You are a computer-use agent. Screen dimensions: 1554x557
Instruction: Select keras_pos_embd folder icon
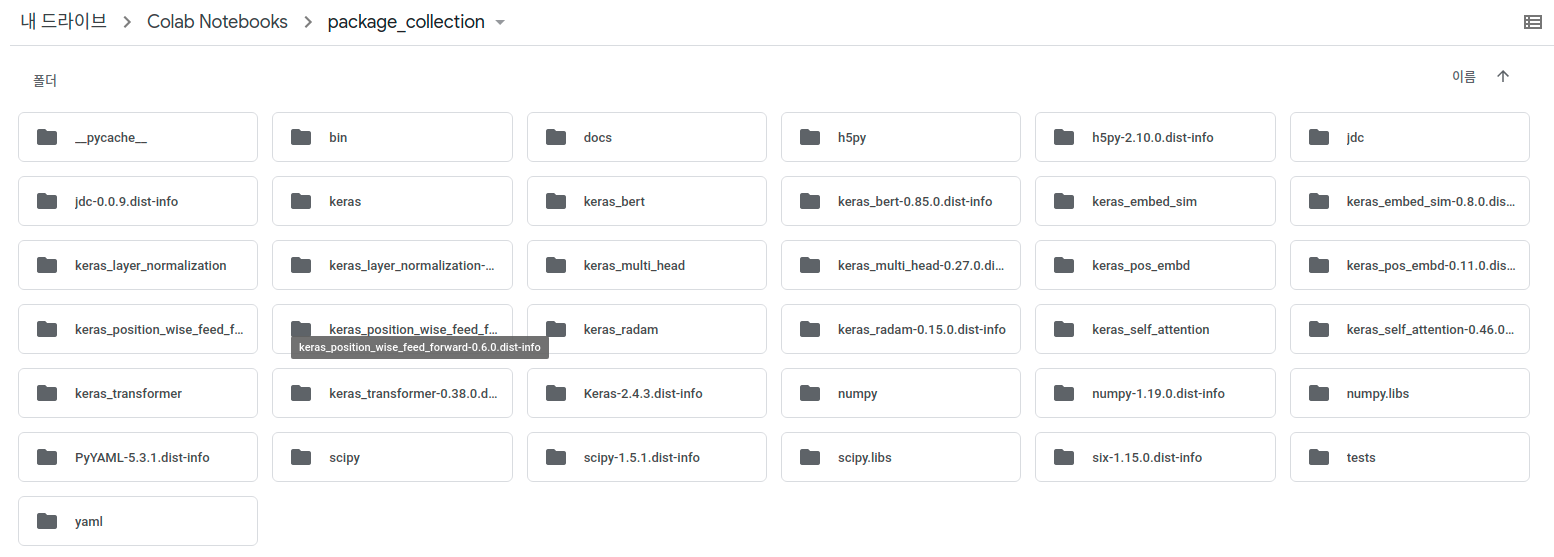[x=1064, y=265]
